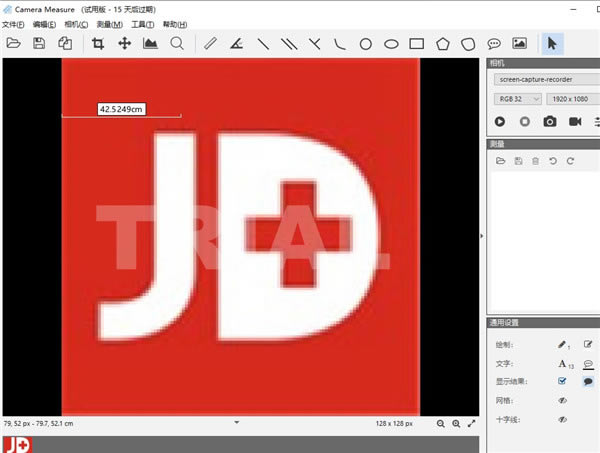This screenshot has width=600, height=453.
Task: Open the screen-capture-recorder device dropdown
Action: (x=543, y=80)
